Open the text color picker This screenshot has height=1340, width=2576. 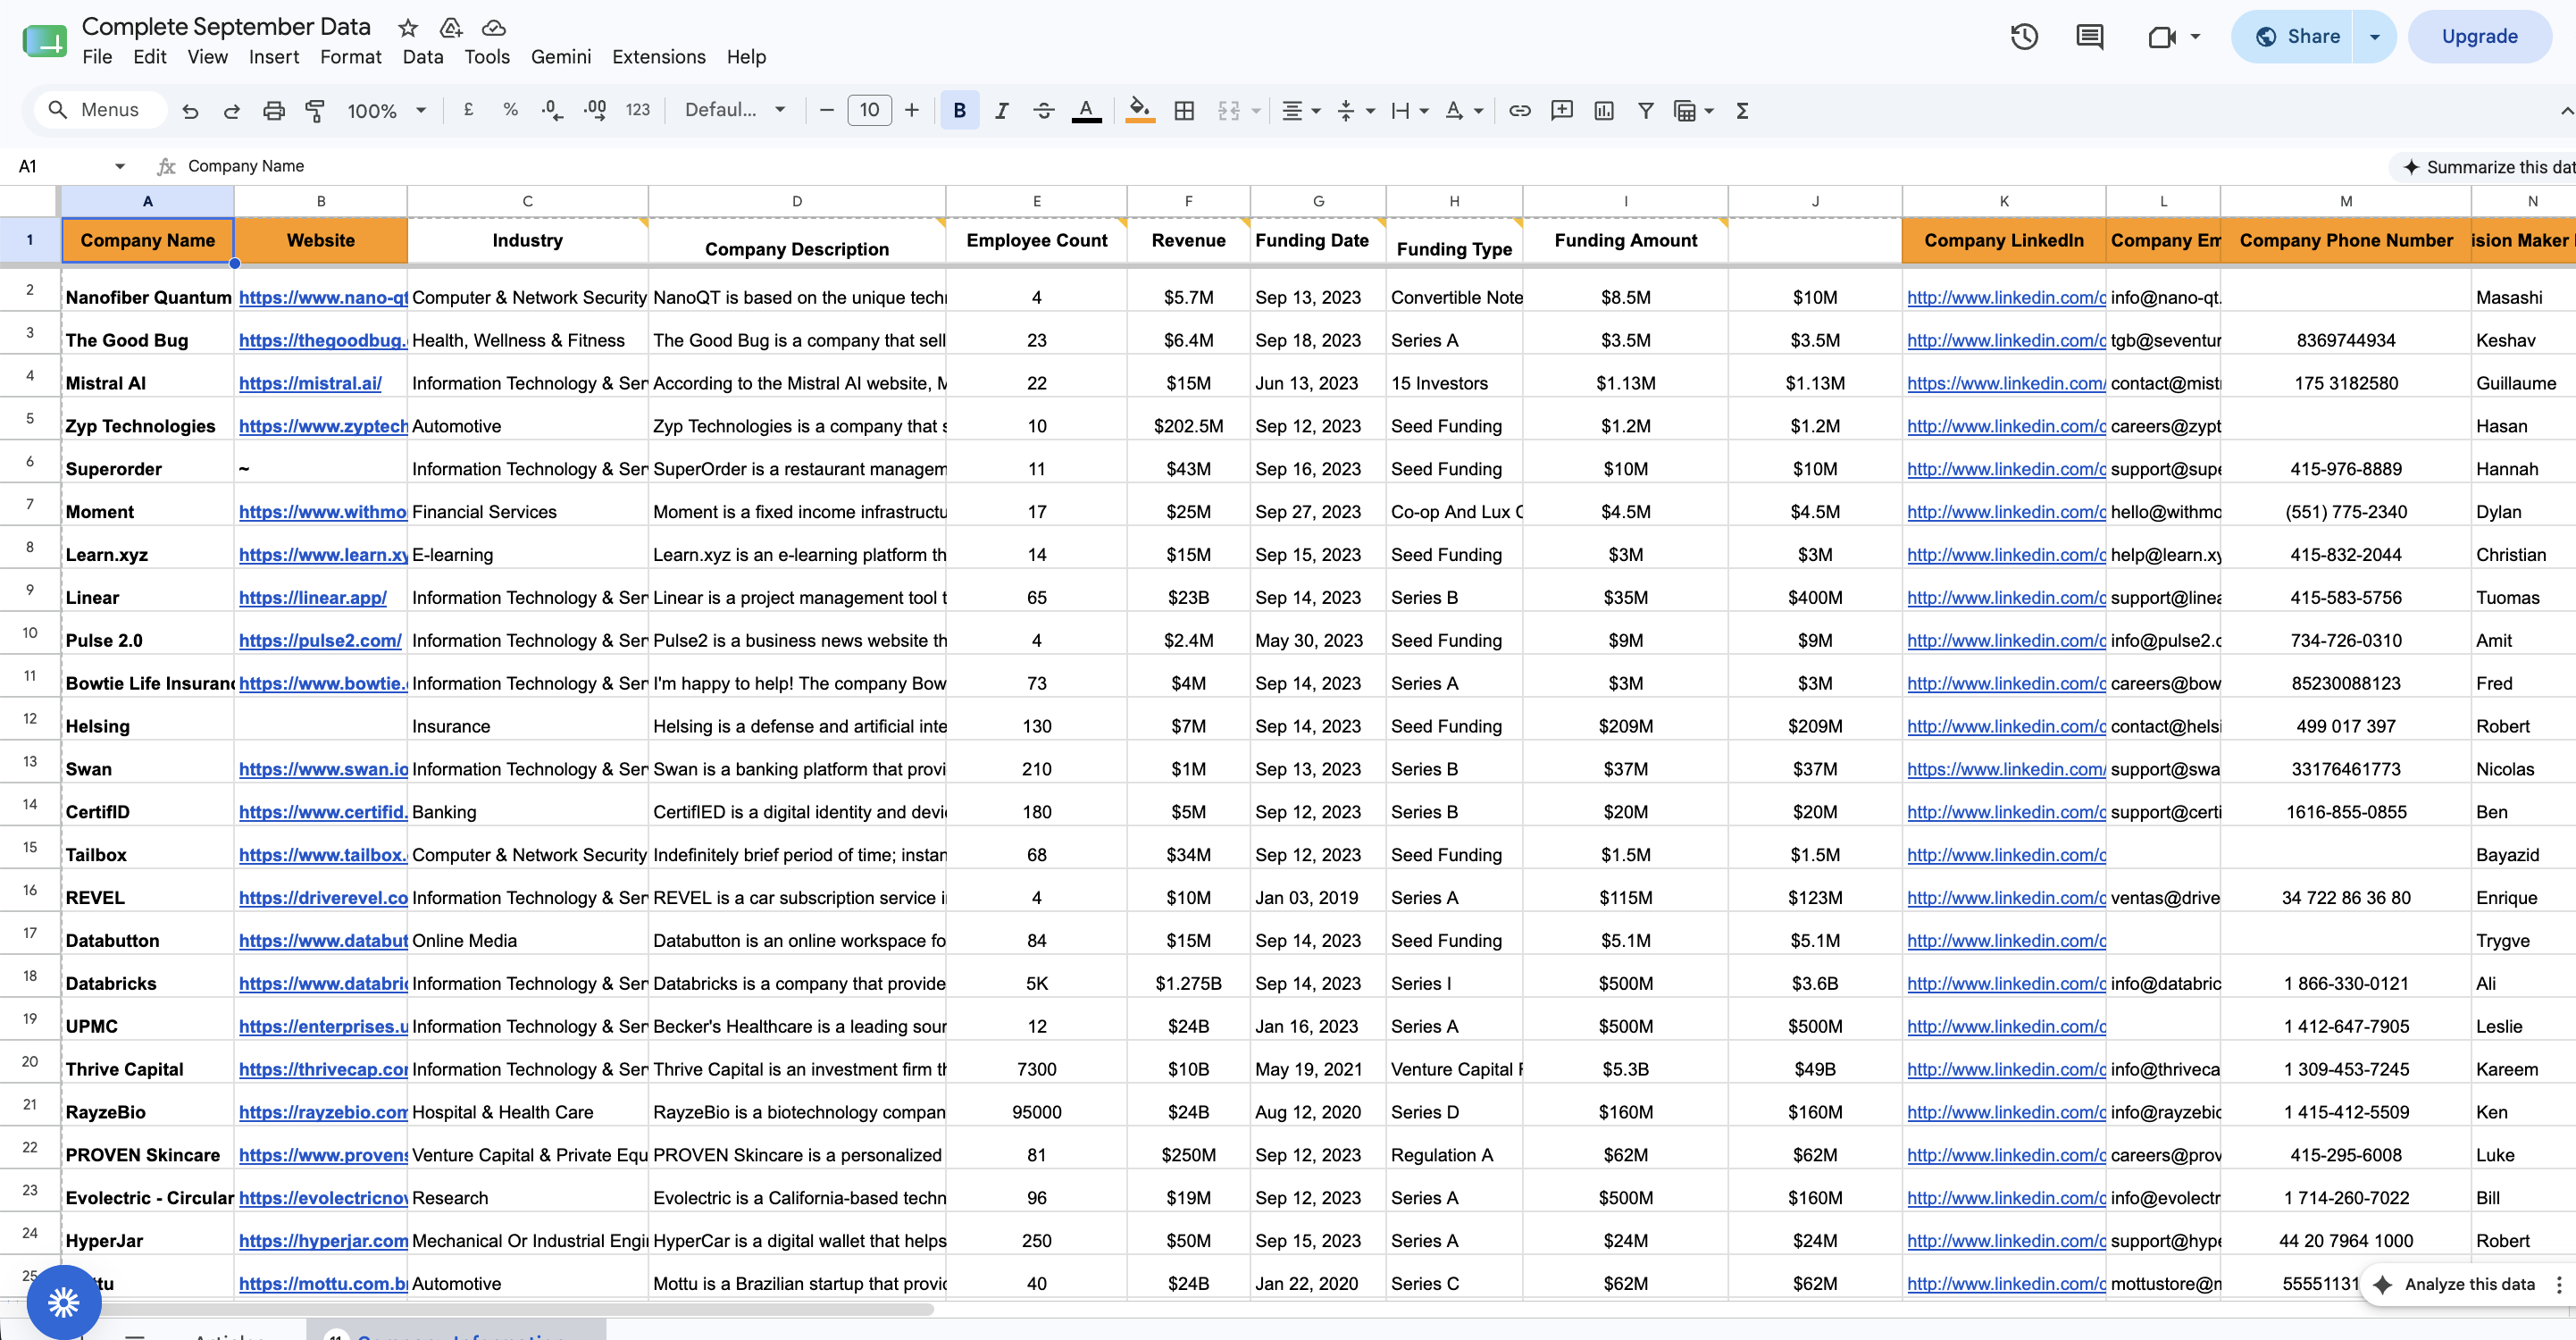click(1086, 110)
